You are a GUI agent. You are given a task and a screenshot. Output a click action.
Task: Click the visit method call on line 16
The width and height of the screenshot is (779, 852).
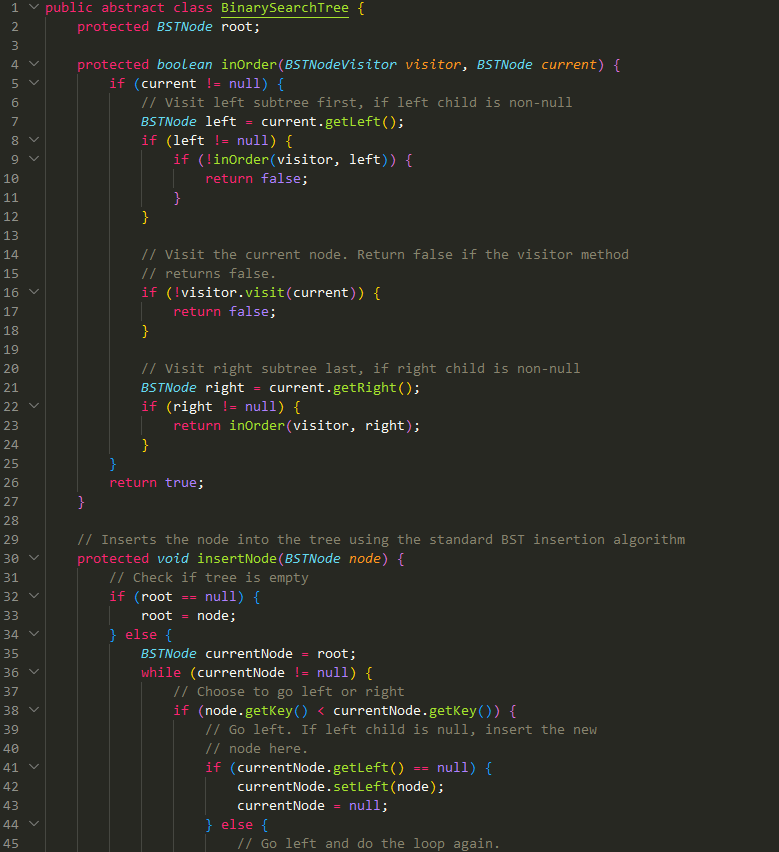pos(265,293)
